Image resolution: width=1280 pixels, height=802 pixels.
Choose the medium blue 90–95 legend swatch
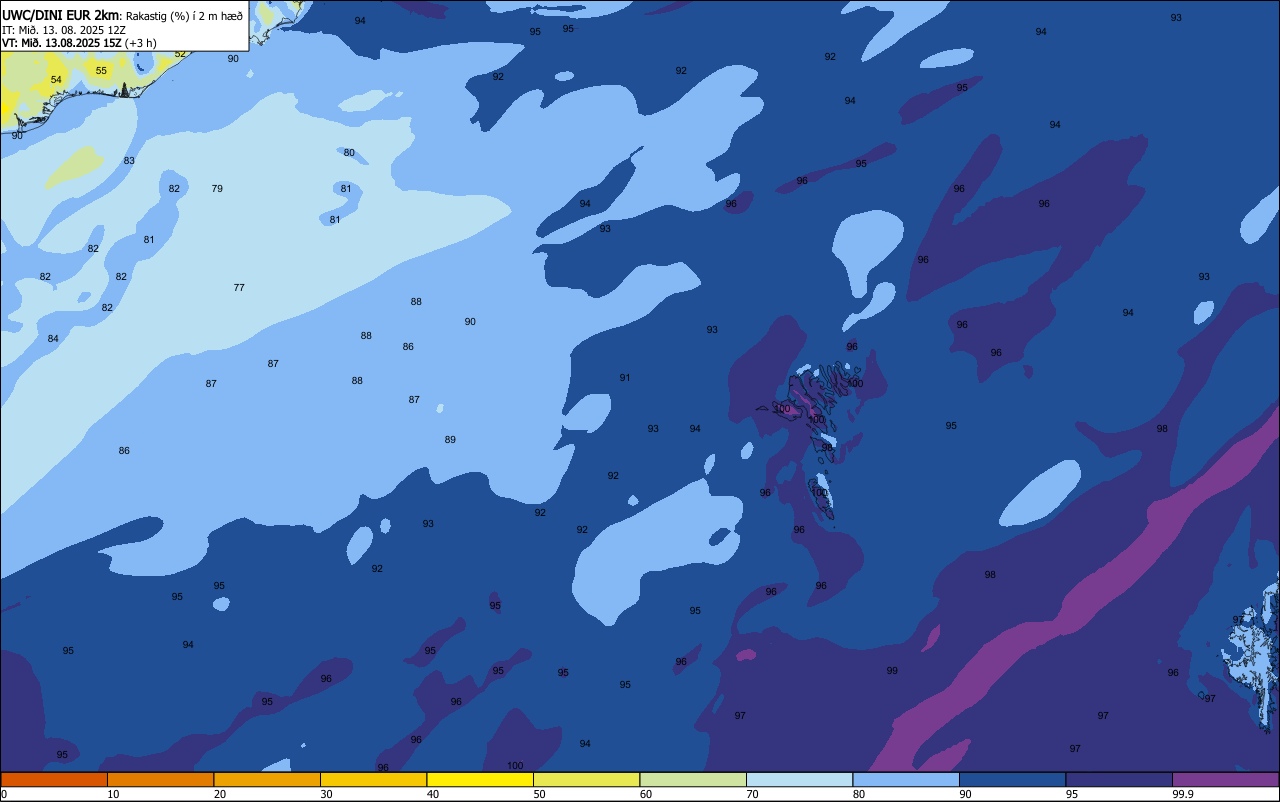click(x=1012, y=779)
